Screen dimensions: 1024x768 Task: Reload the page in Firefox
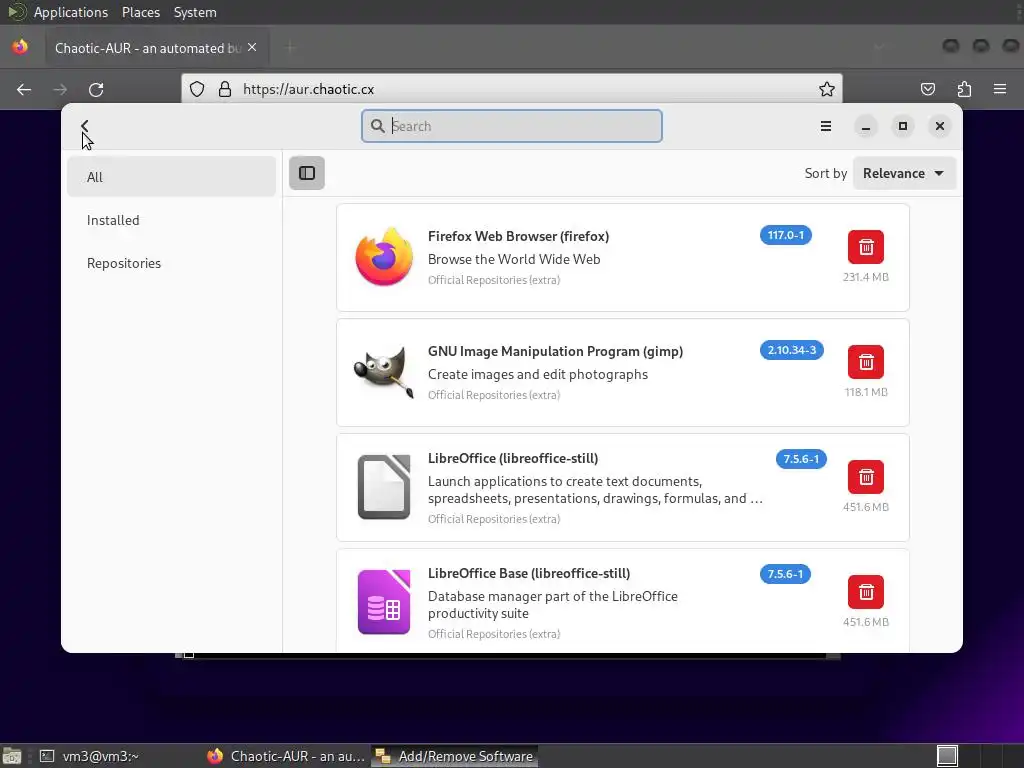coord(96,89)
